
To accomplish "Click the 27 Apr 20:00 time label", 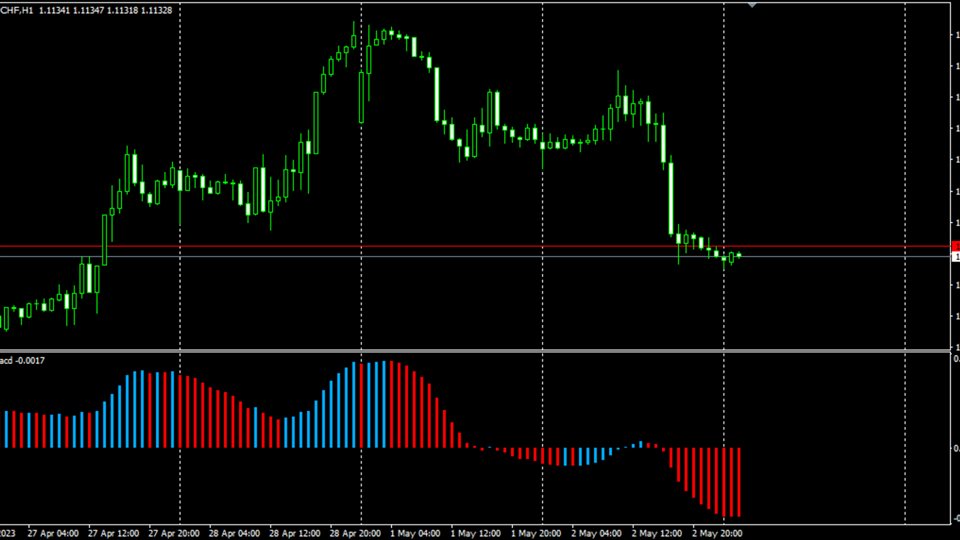I will coord(174,533).
